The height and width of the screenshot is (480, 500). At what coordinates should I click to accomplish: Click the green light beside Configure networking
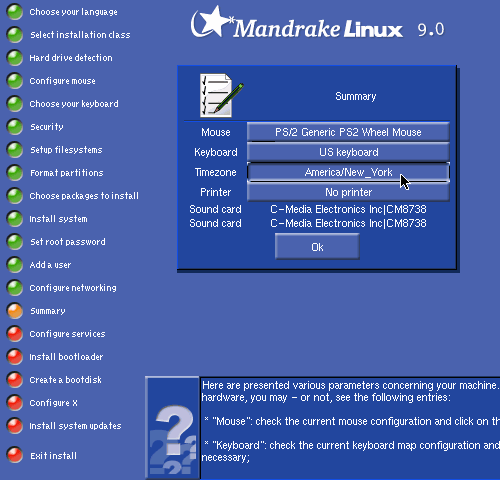pos(15,288)
